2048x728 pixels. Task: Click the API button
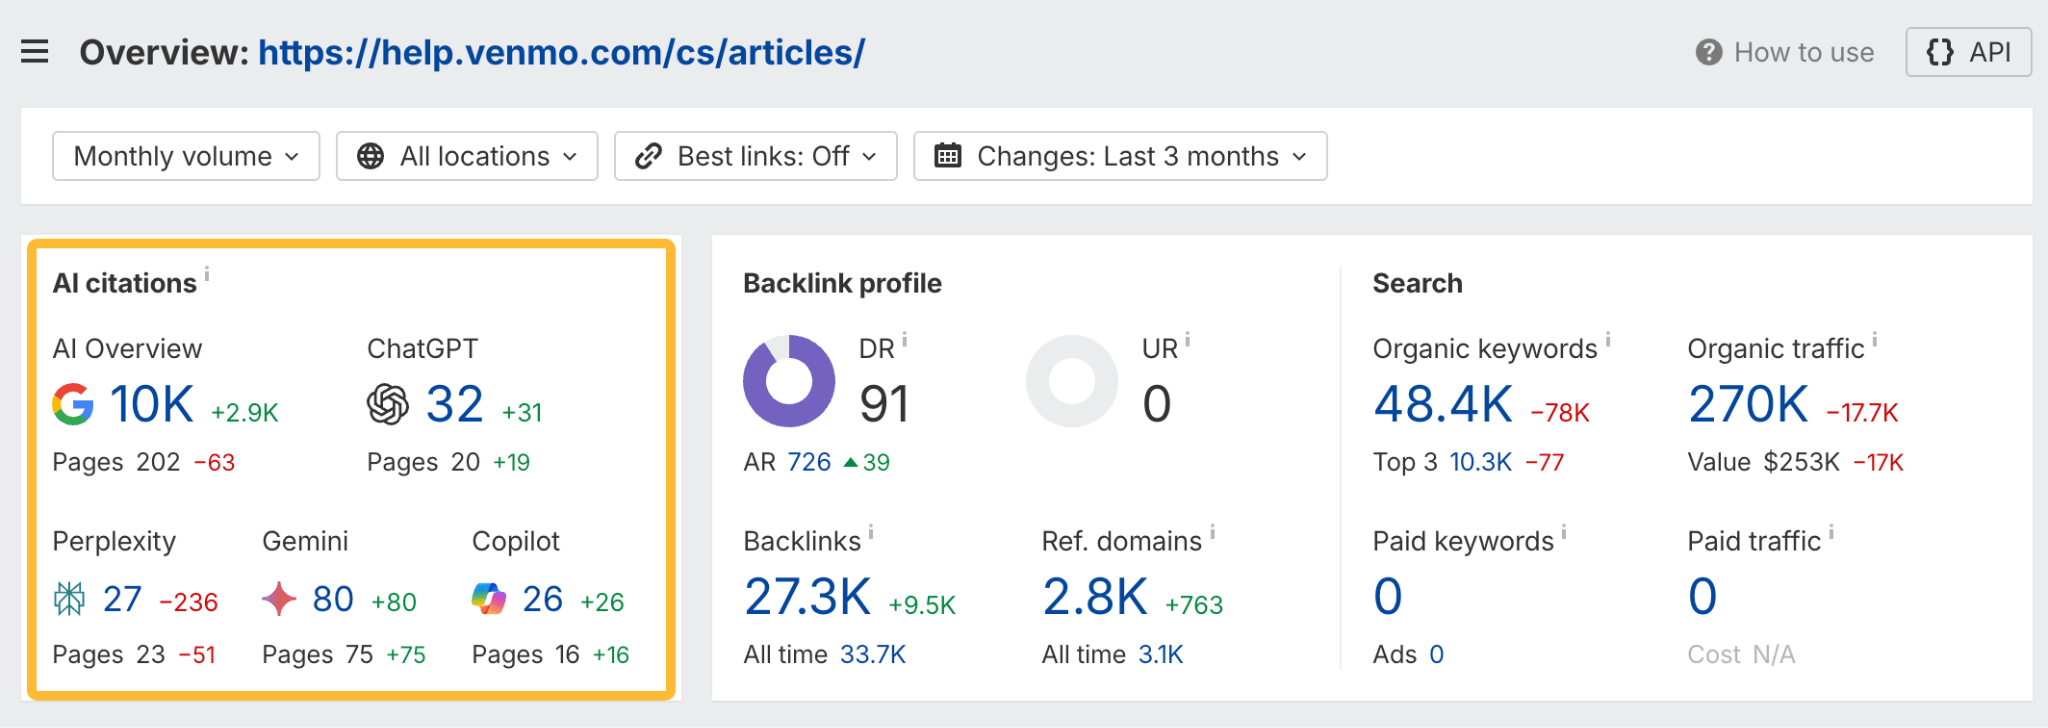[1968, 52]
